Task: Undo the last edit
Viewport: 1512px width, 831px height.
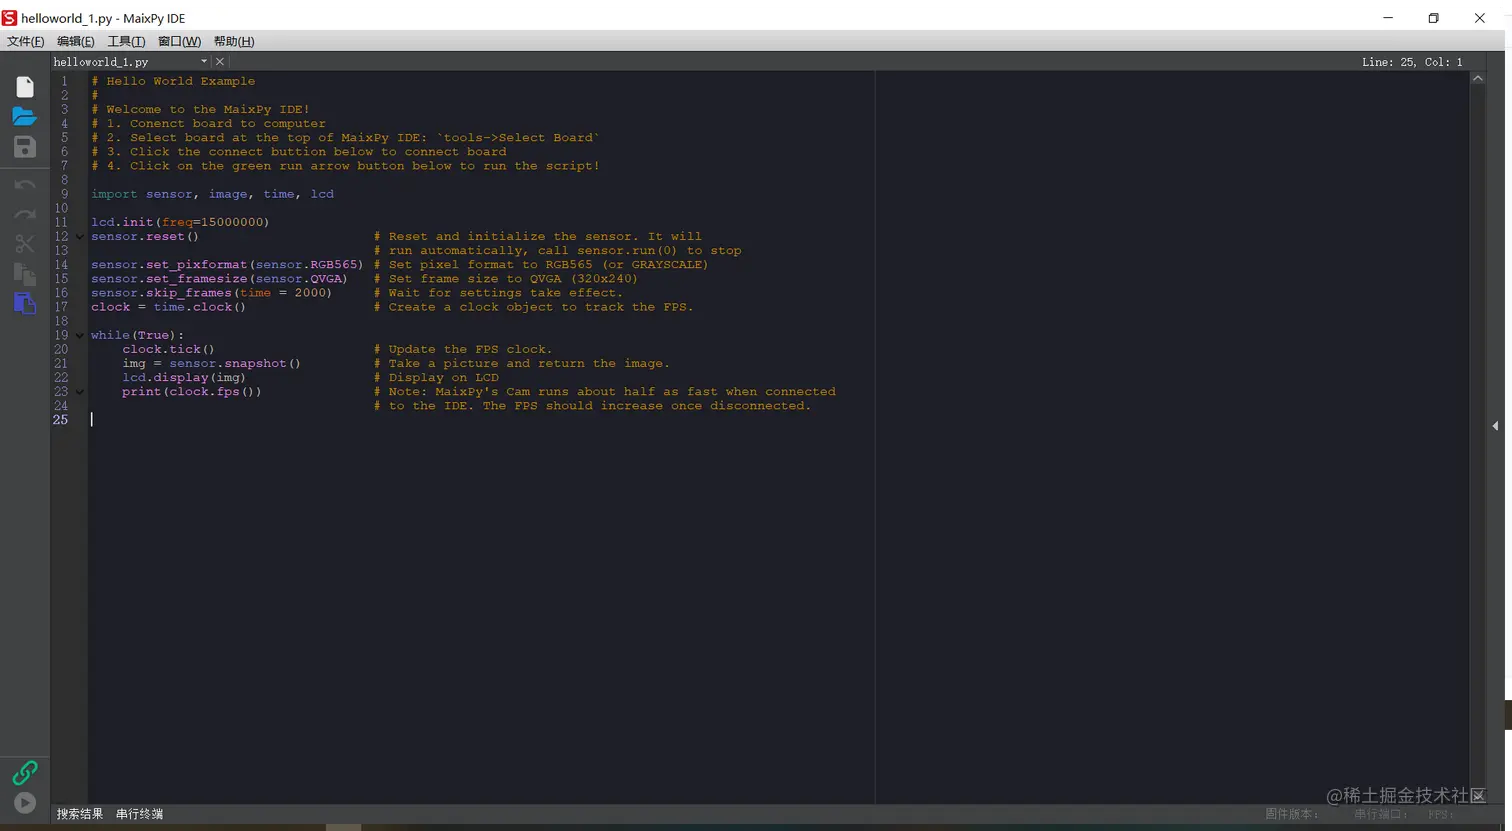Action: click(x=25, y=185)
